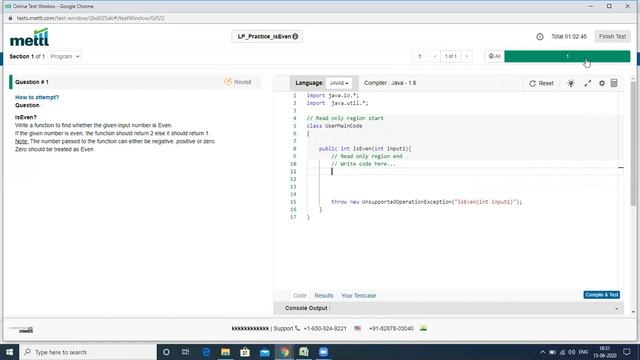Select the All questions filter
640x360 pixels.
495,56
